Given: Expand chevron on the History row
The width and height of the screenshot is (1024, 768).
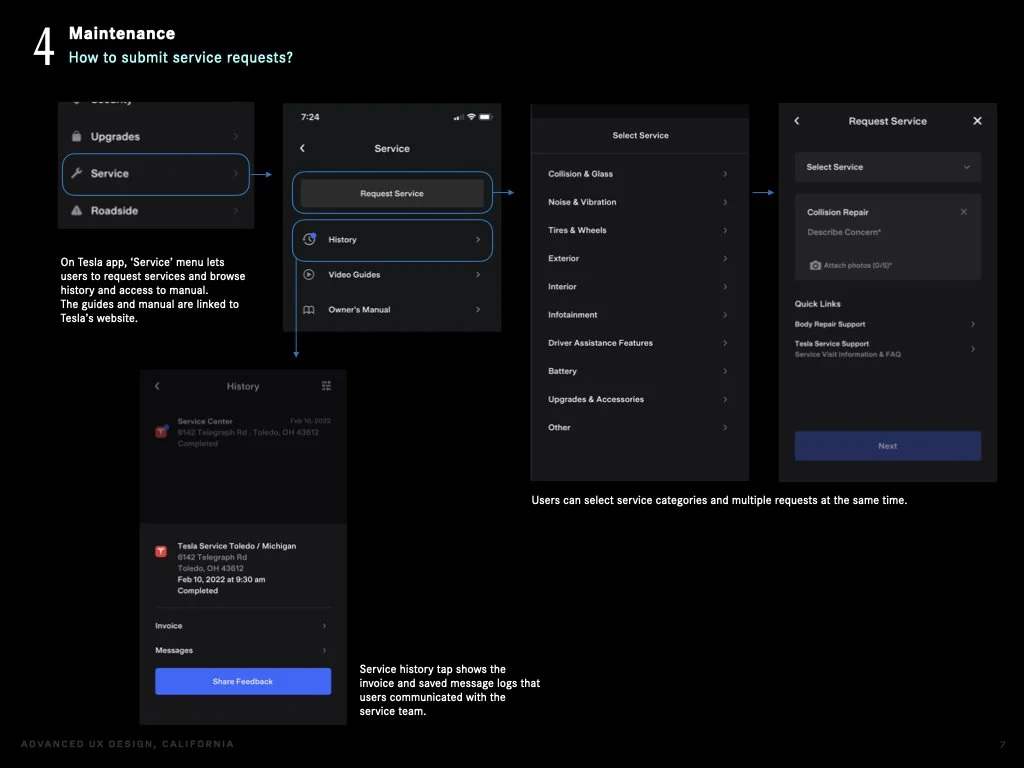Looking at the screenshot, I should (x=478, y=240).
